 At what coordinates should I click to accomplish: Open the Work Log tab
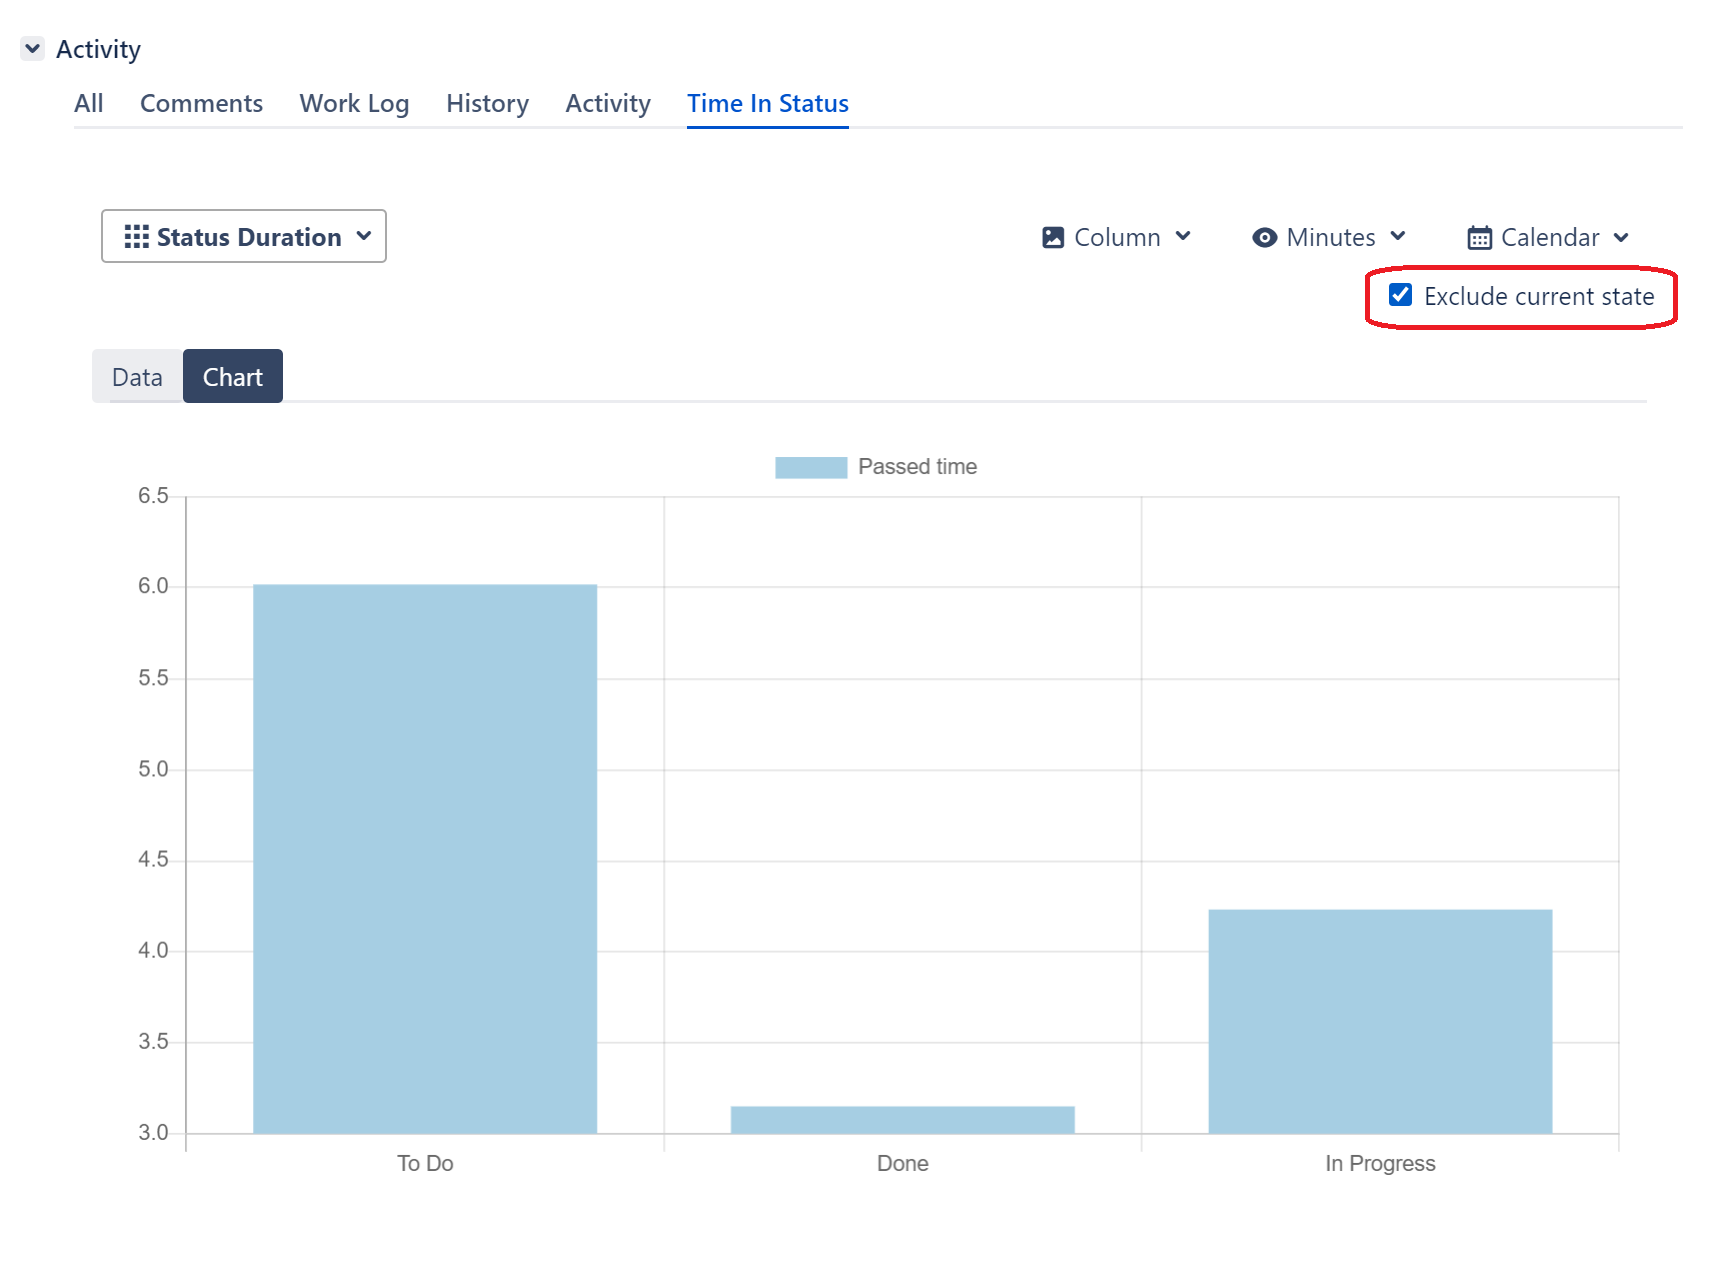(354, 104)
